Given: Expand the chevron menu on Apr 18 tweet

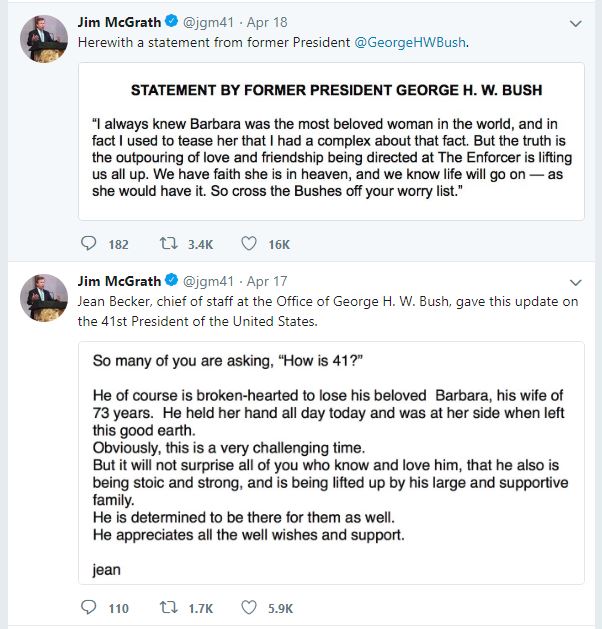Looking at the screenshot, I should 576,24.
